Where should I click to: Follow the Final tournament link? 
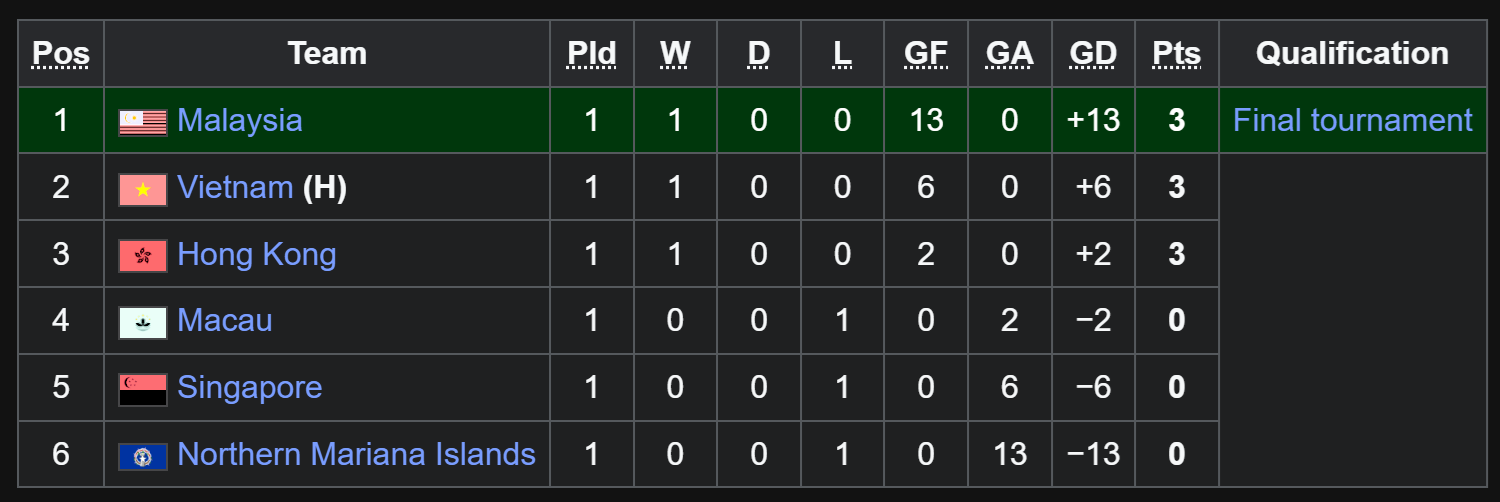[x=1353, y=121]
